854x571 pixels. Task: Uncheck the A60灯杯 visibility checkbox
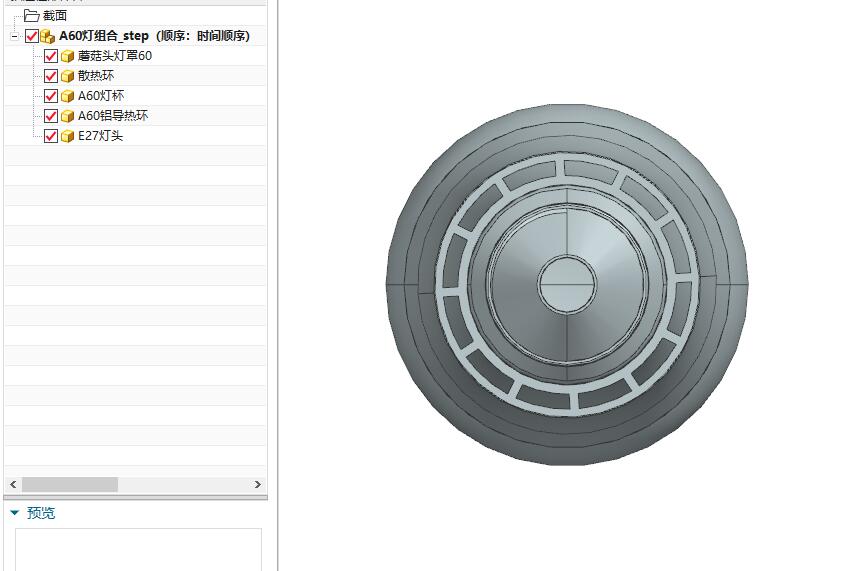pos(51,96)
